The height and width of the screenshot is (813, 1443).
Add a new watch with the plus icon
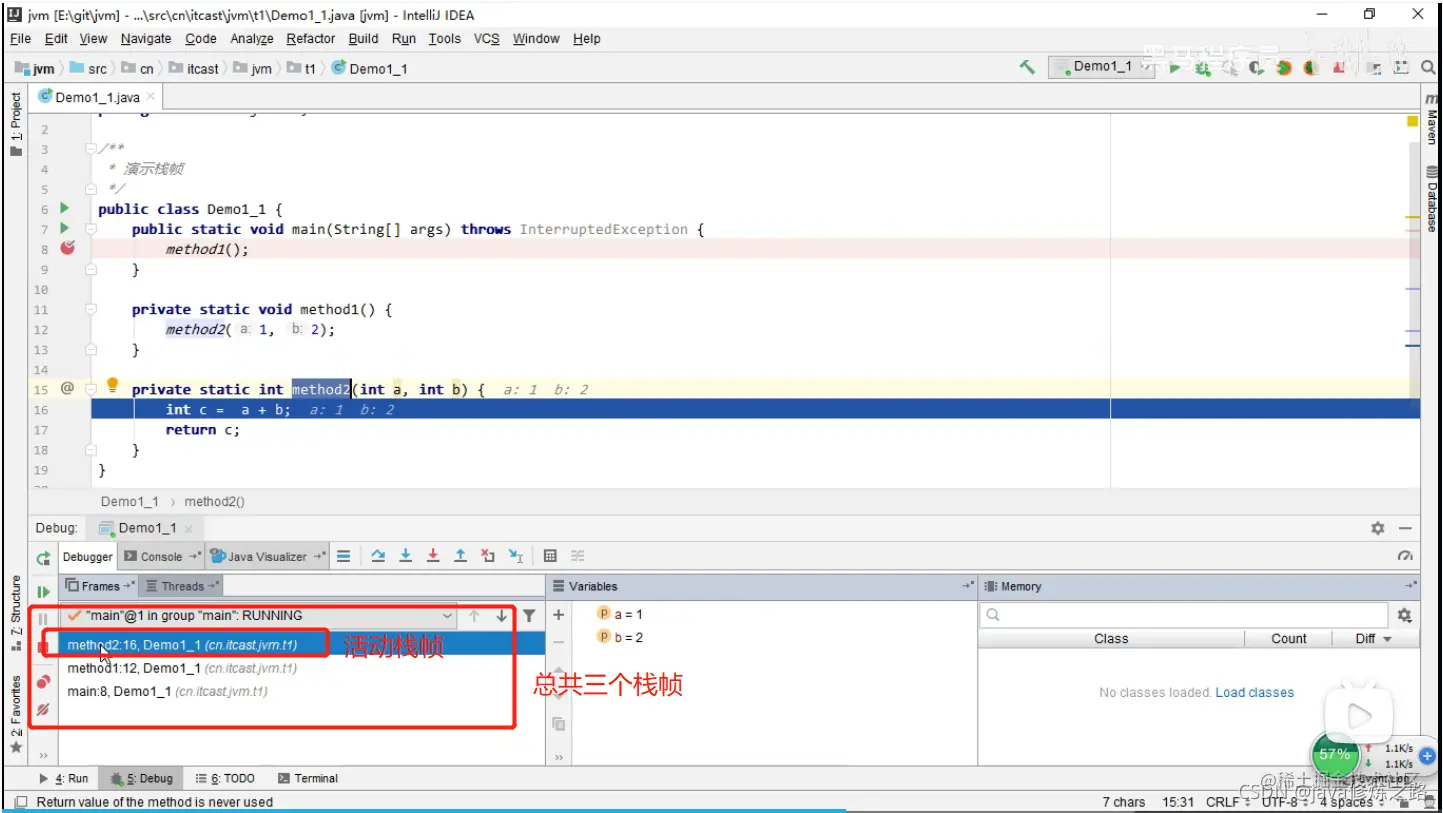[559, 615]
